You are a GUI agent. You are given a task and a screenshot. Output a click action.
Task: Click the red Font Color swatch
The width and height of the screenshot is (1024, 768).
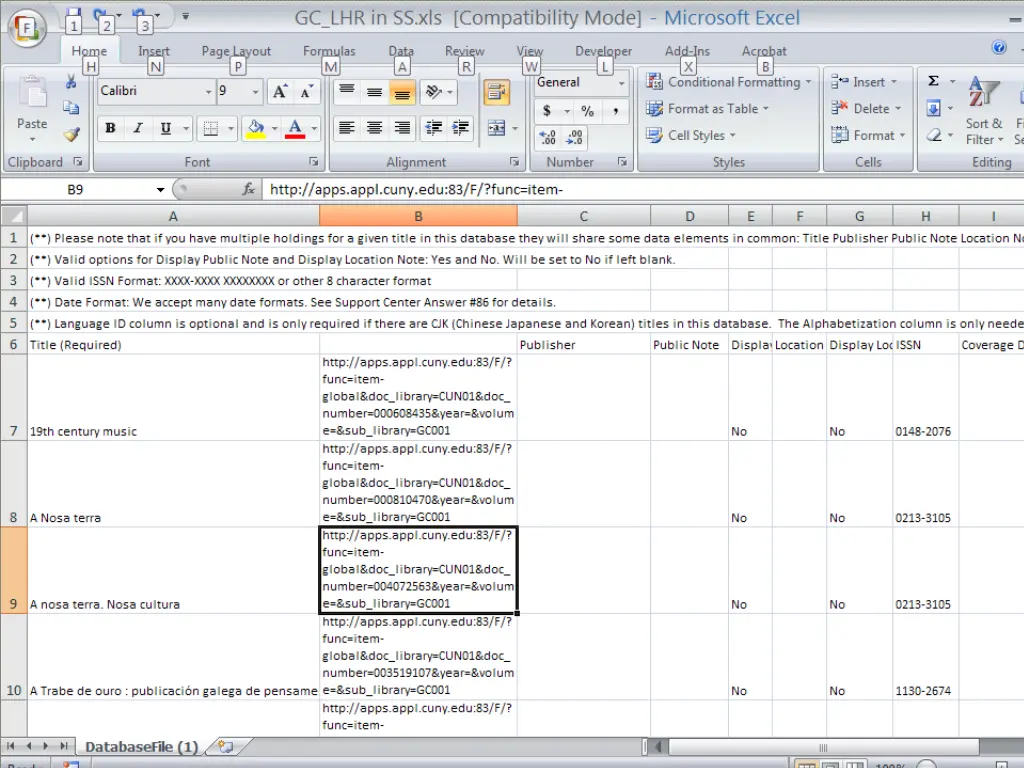tap(295, 129)
